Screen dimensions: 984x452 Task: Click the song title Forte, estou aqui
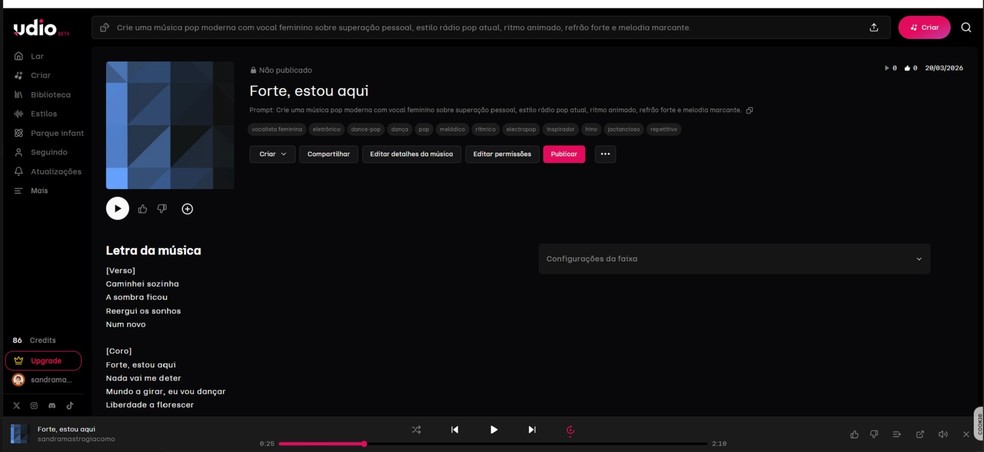click(x=309, y=91)
